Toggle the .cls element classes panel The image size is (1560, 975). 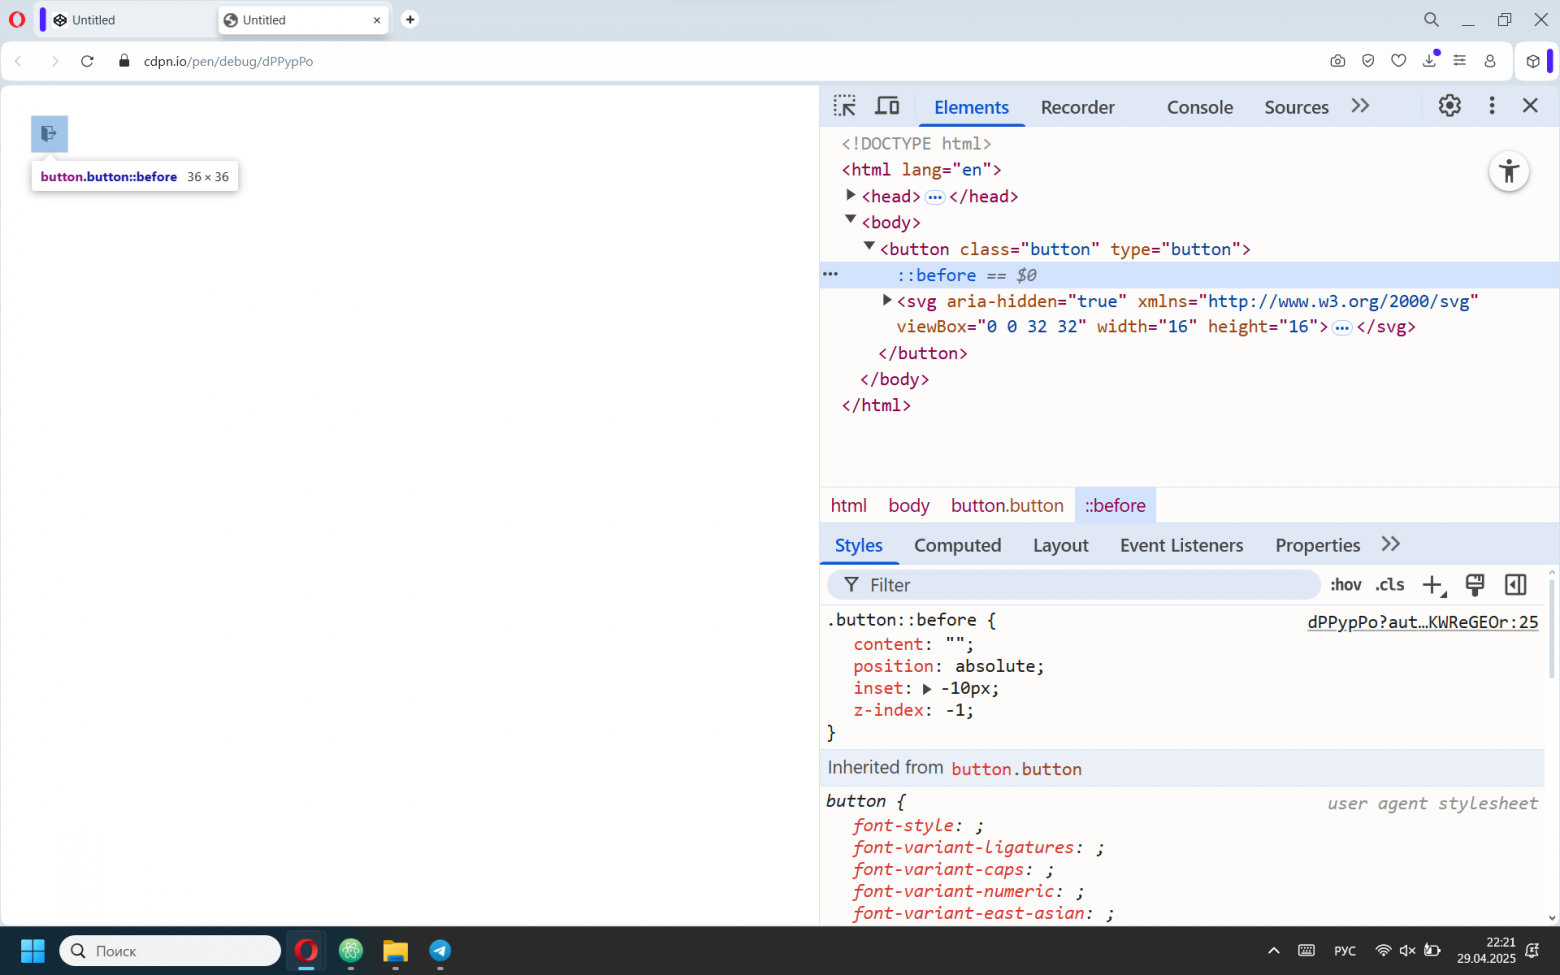pyautogui.click(x=1389, y=585)
